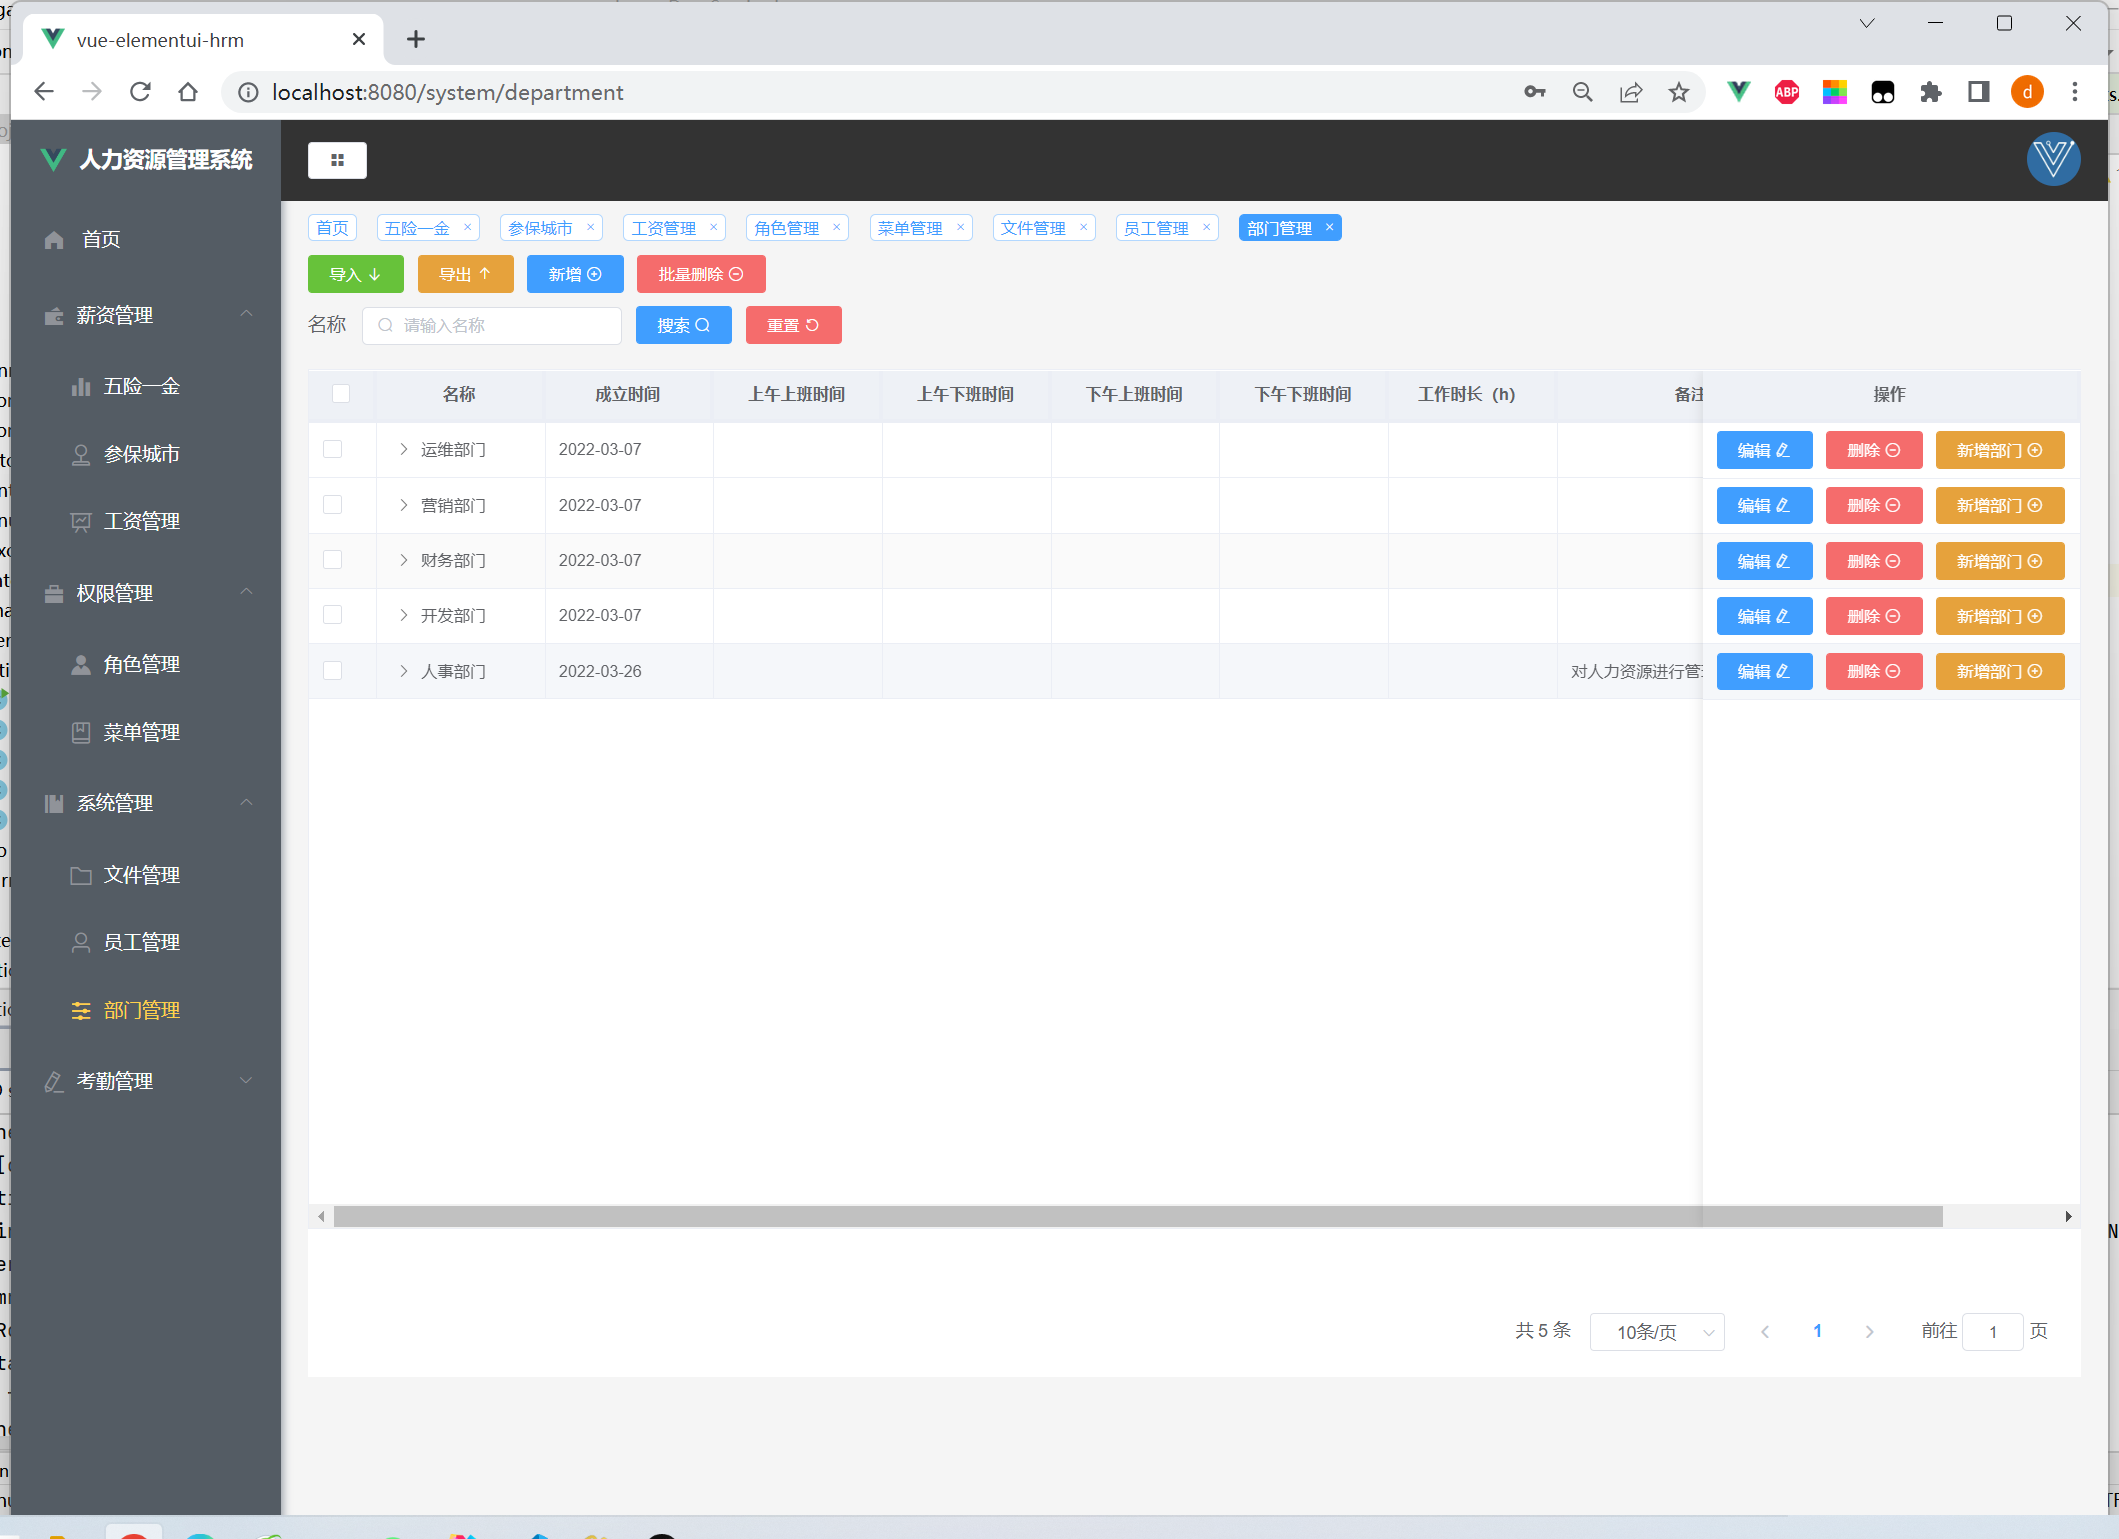Switch to the 工资管理 tab tag
This screenshot has width=2119, height=1539.
tap(663, 228)
